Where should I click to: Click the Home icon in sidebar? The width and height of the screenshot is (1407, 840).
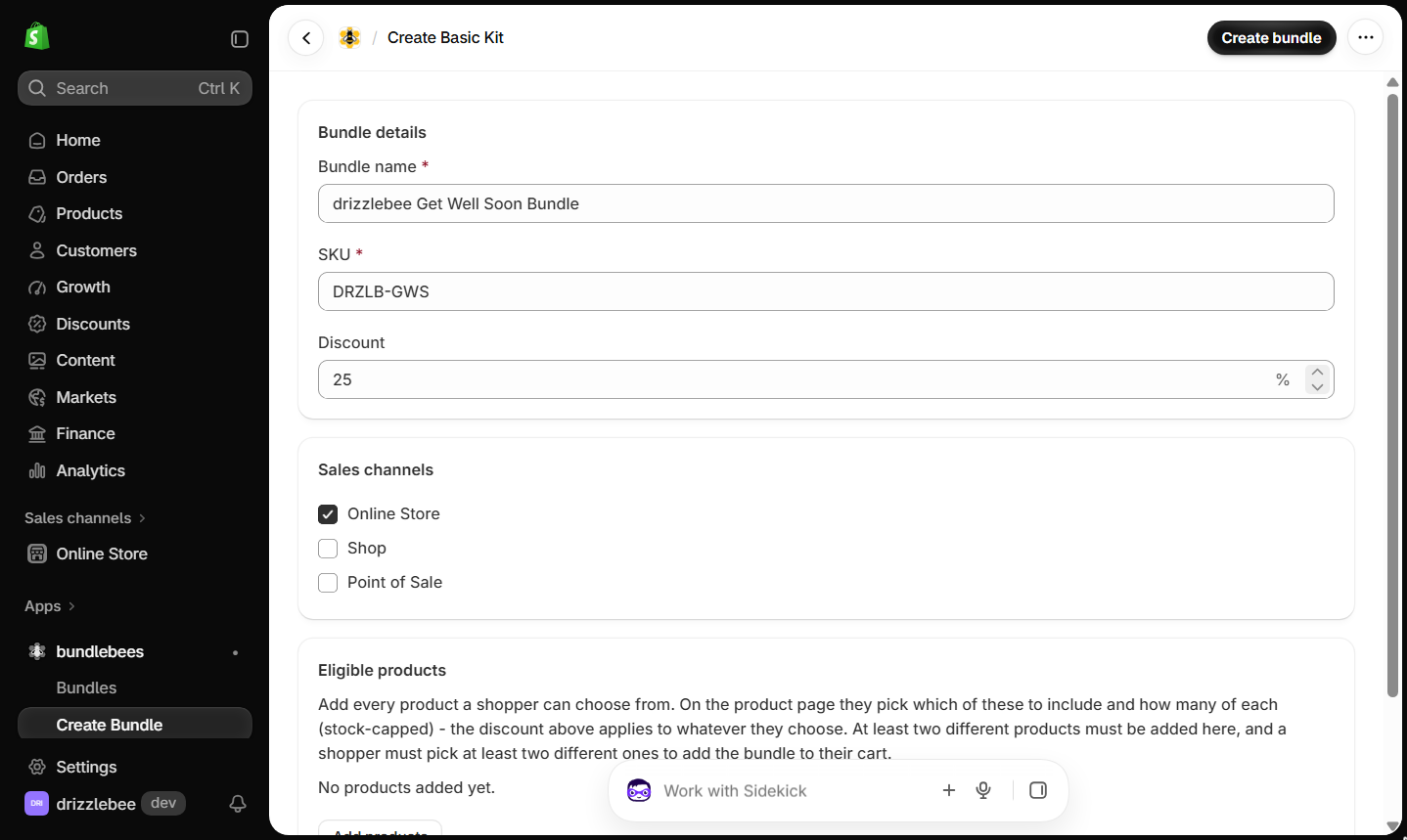click(x=37, y=141)
